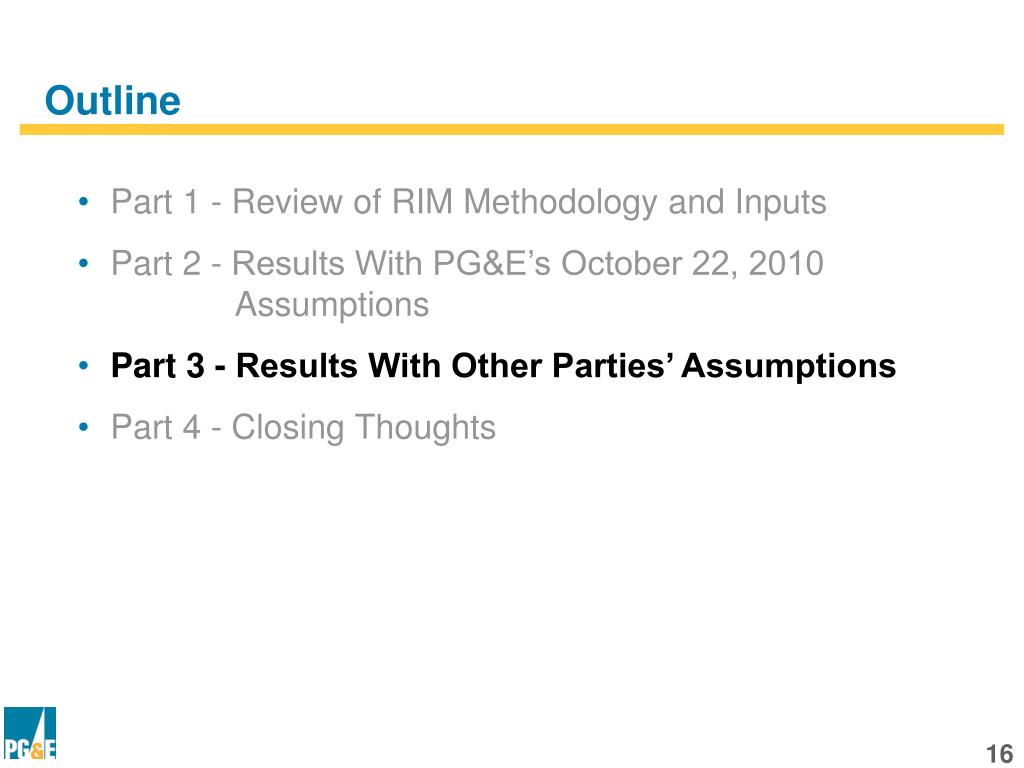This screenshot has height=768, width=1024.
Task: Click slide number 16
Action: 999,753
